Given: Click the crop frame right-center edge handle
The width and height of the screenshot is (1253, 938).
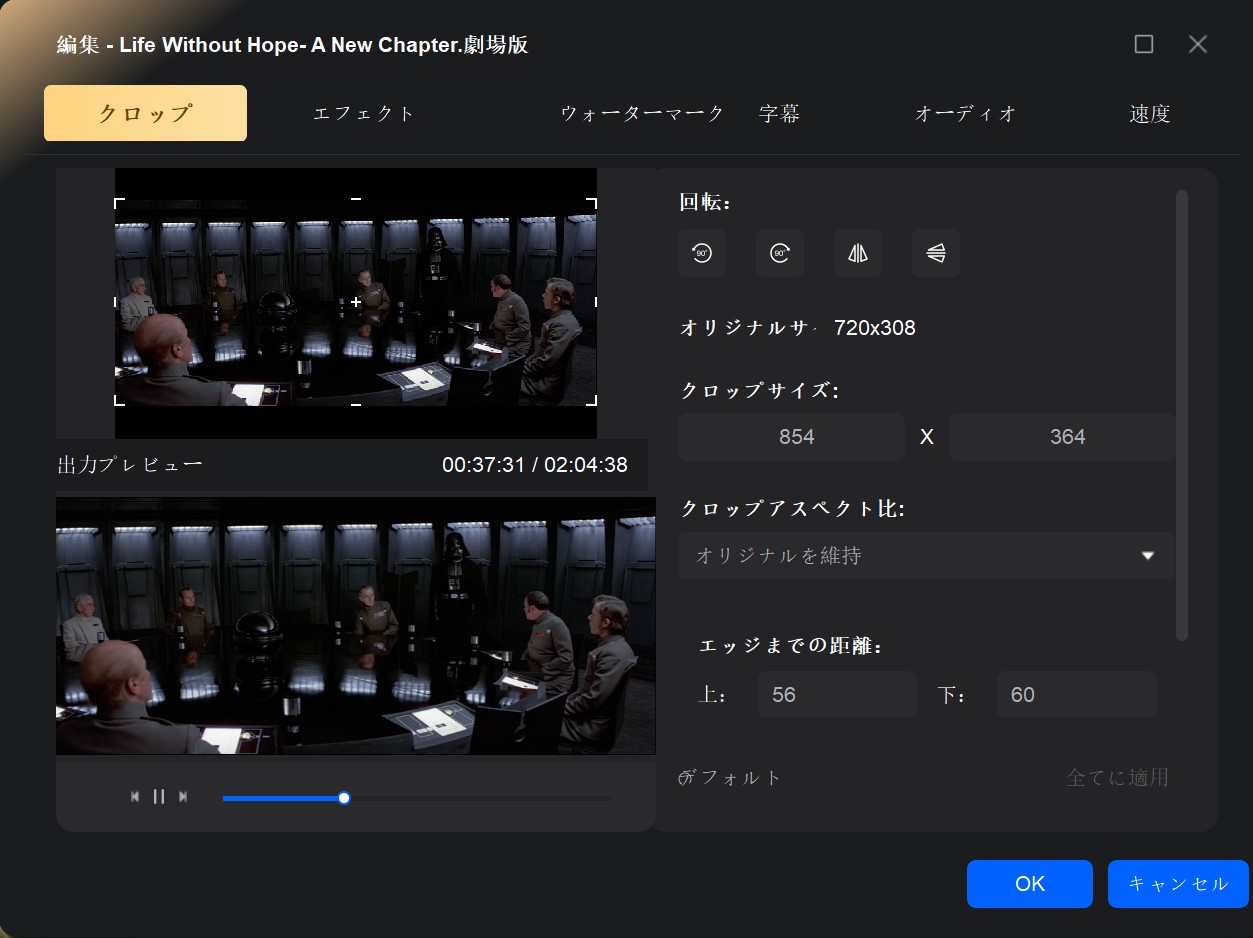Looking at the screenshot, I should (596, 302).
